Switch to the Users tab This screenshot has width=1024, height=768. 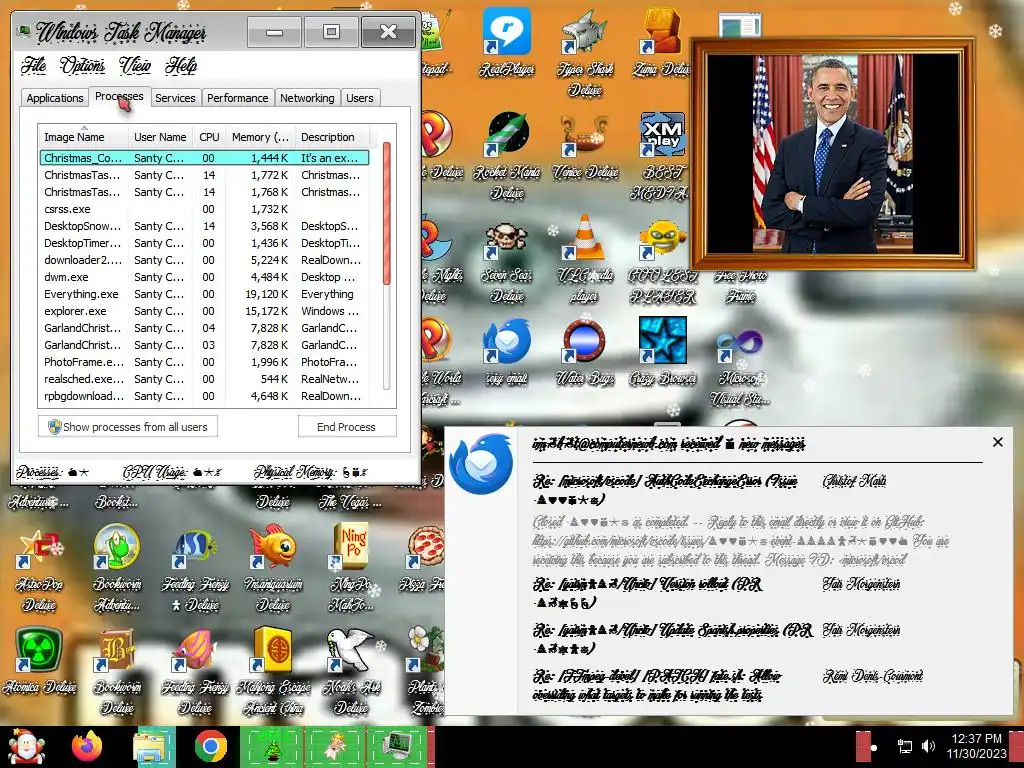360,98
